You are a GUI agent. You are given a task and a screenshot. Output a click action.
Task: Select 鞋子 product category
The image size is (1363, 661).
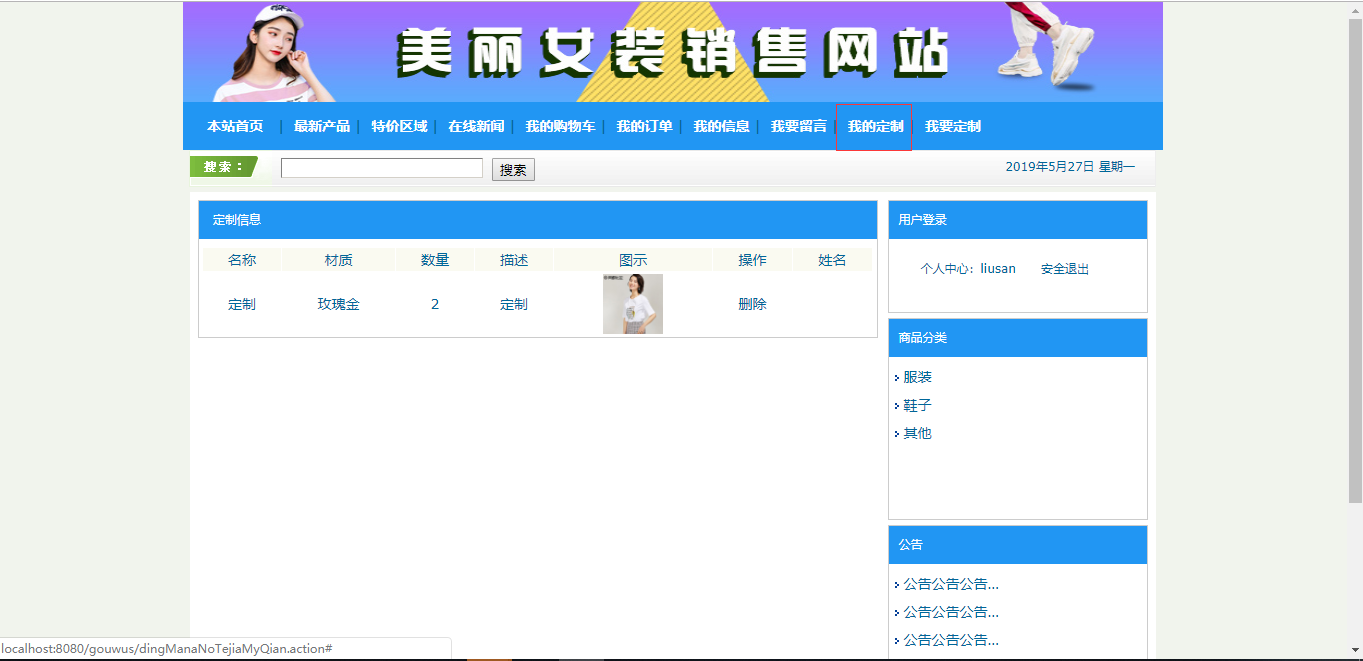[x=917, y=405]
